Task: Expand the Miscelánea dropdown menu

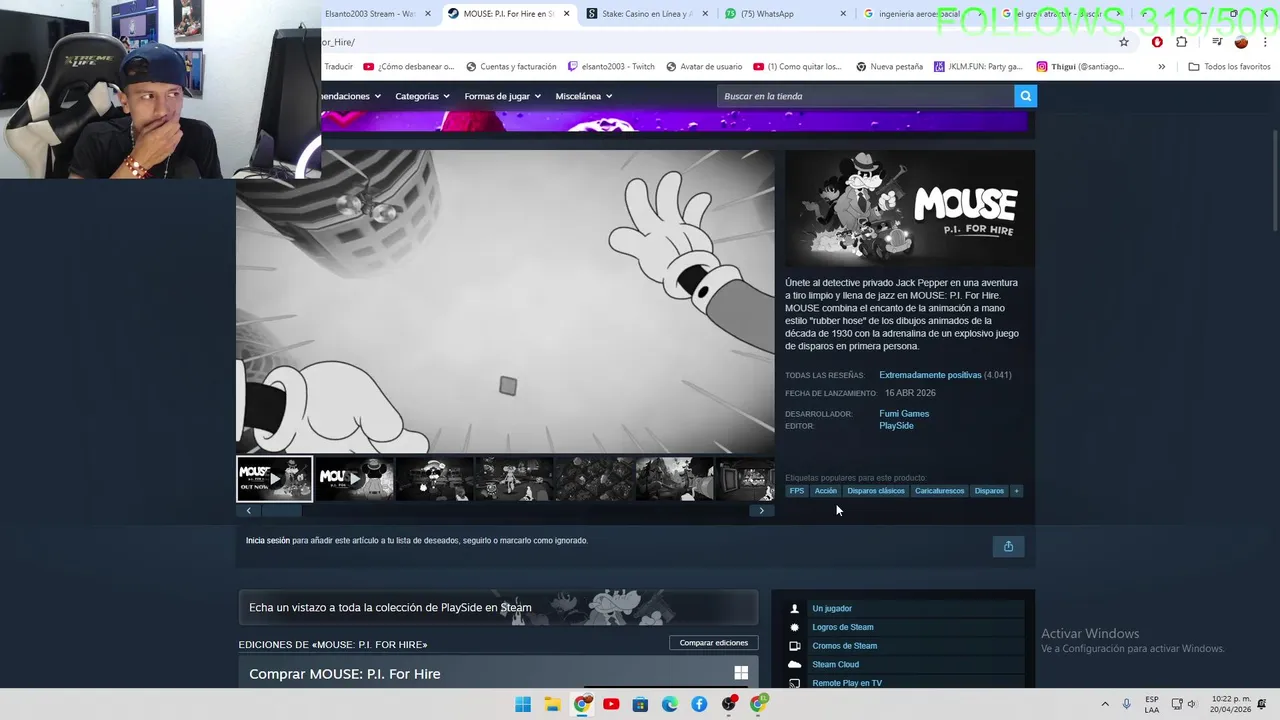Action: pos(584,96)
